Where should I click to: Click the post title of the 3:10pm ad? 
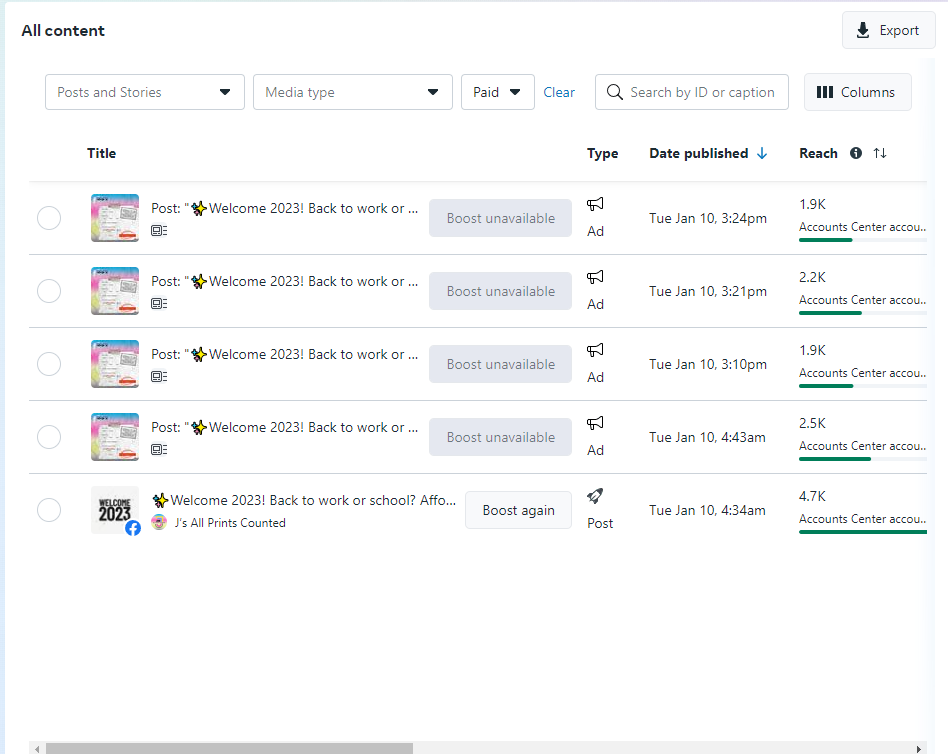click(284, 354)
